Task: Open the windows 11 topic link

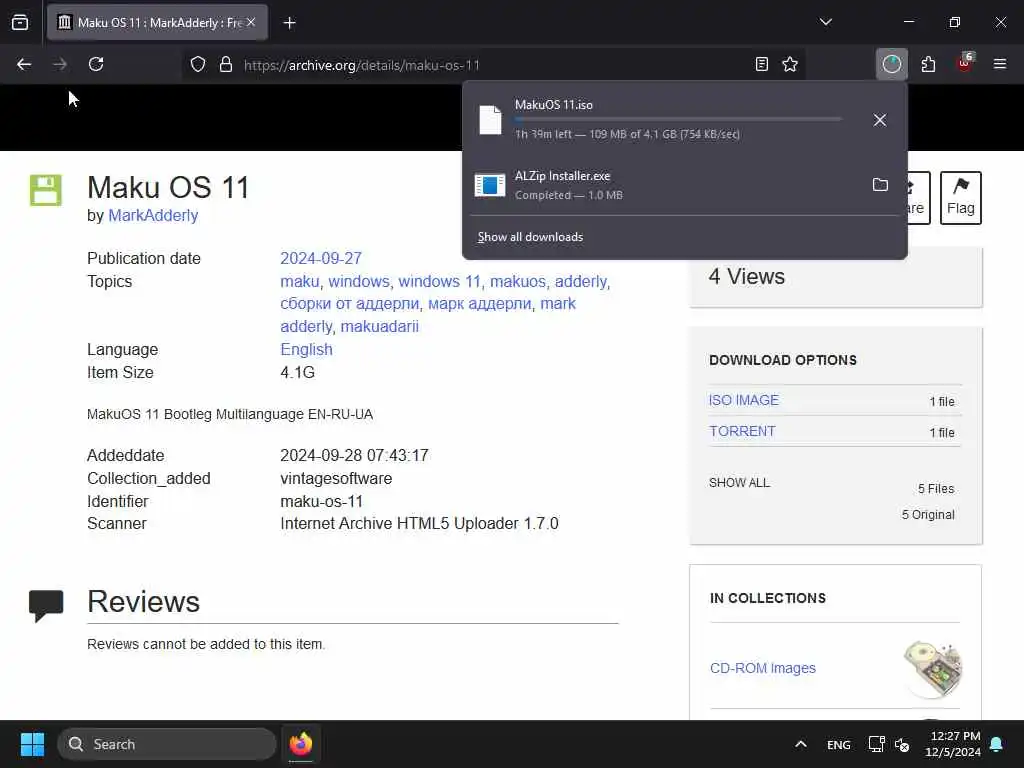Action: [x=440, y=281]
